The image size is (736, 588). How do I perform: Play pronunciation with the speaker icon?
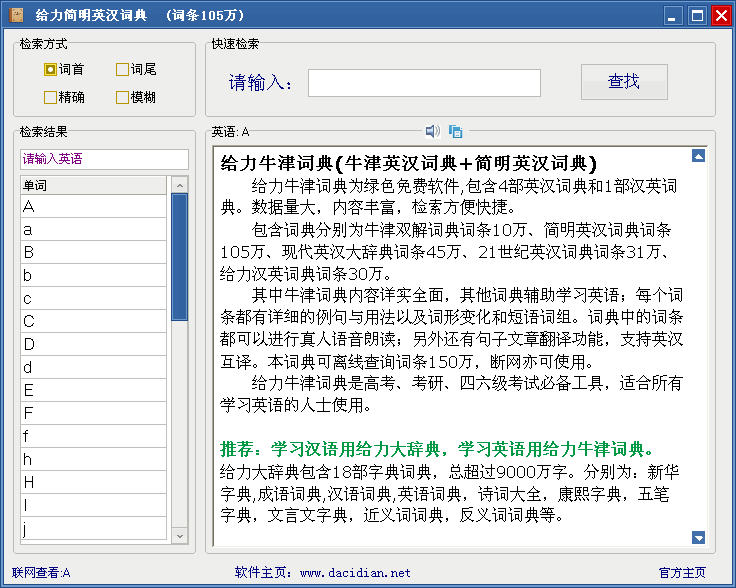(432, 131)
